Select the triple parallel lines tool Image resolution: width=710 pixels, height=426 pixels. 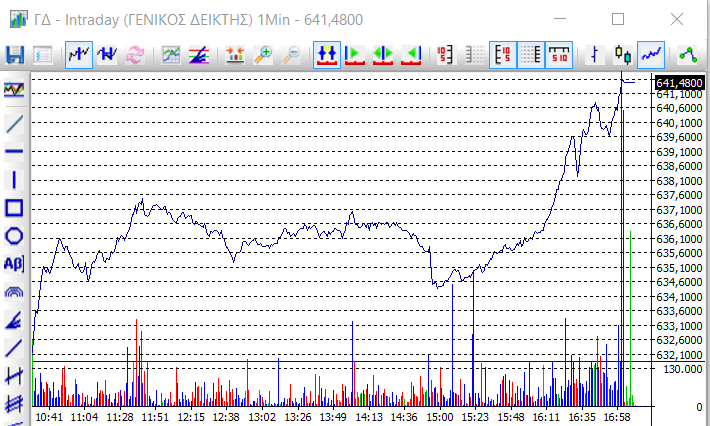[x=14, y=403]
